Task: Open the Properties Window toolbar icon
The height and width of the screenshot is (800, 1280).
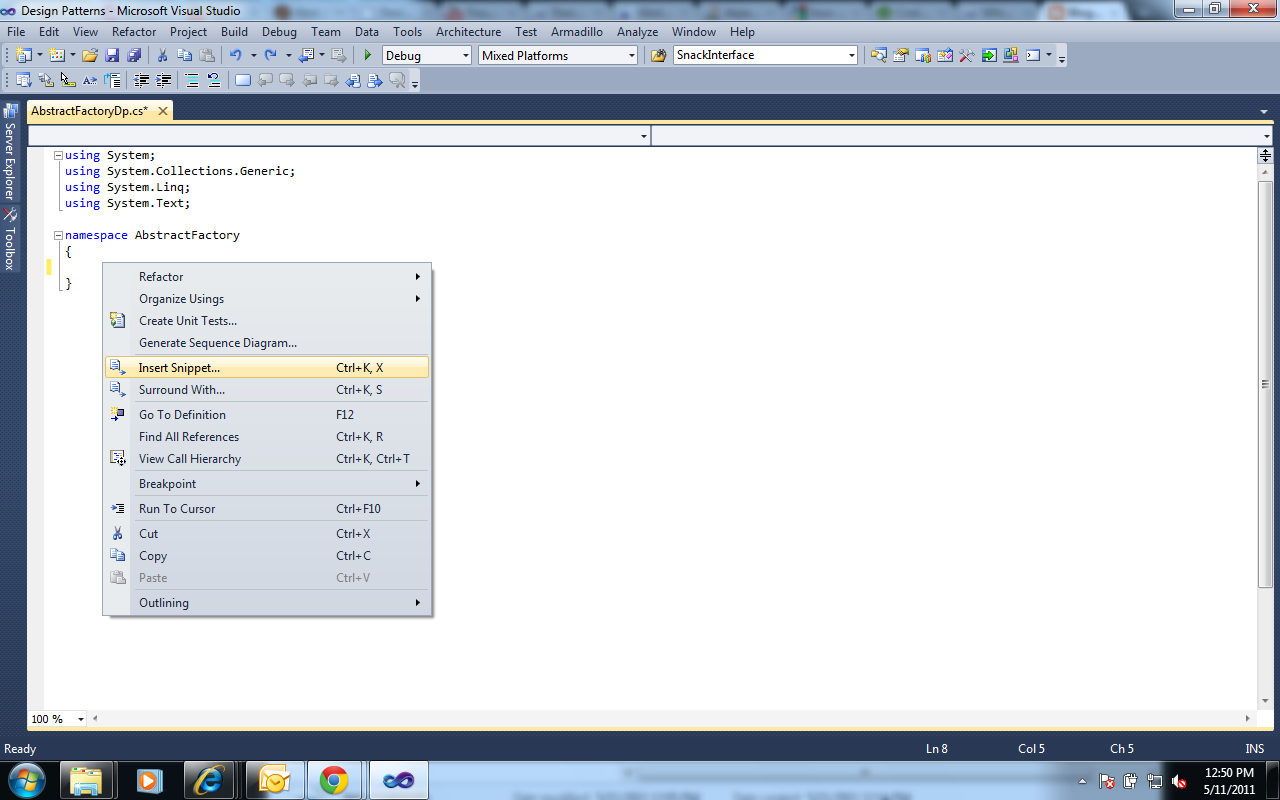Action: click(901, 55)
